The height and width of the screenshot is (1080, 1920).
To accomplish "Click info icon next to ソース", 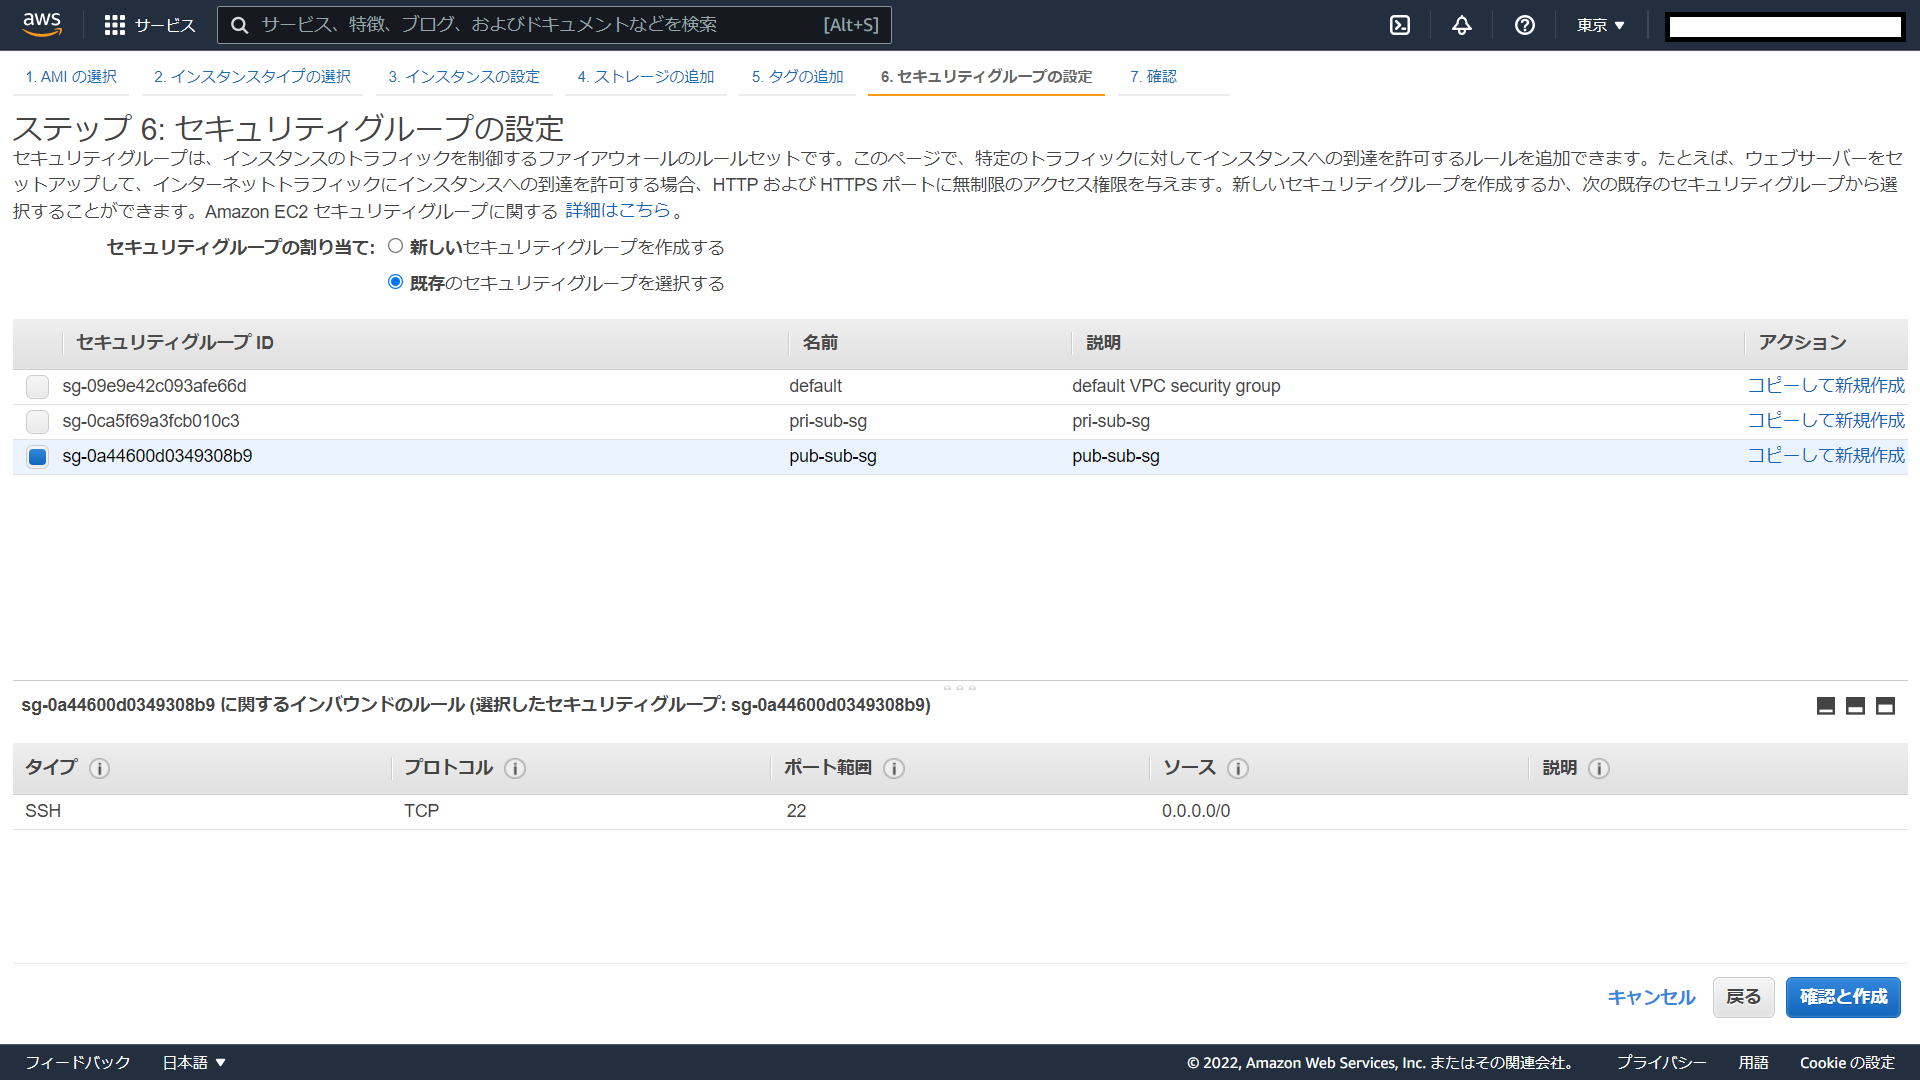I will pyautogui.click(x=1237, y=768).
